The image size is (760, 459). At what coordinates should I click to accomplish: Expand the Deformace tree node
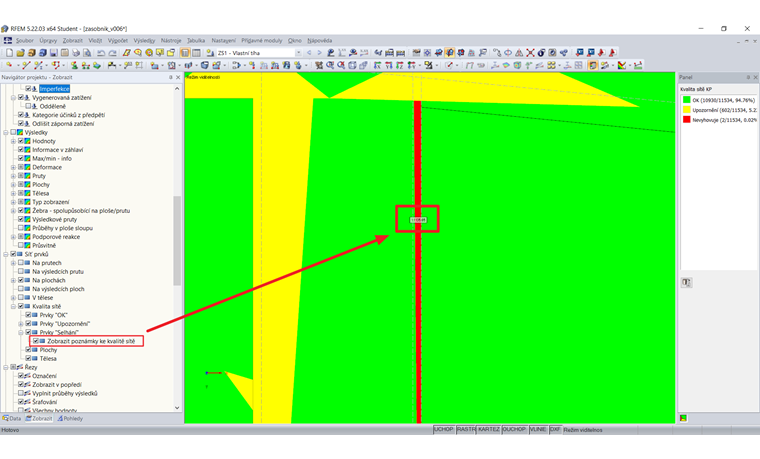[14, 167]
